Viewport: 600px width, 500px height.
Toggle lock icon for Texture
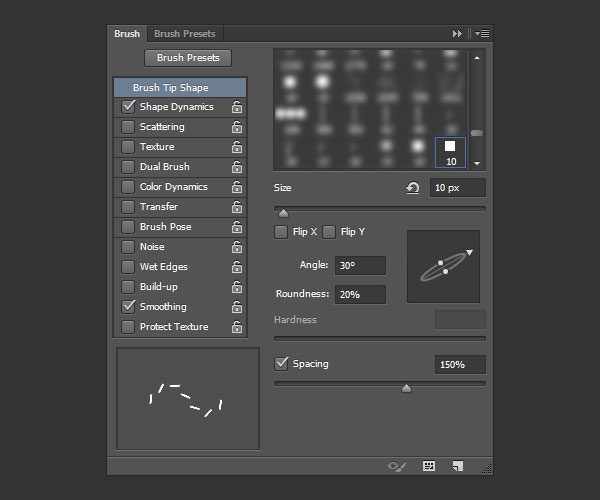pos(237,147)
